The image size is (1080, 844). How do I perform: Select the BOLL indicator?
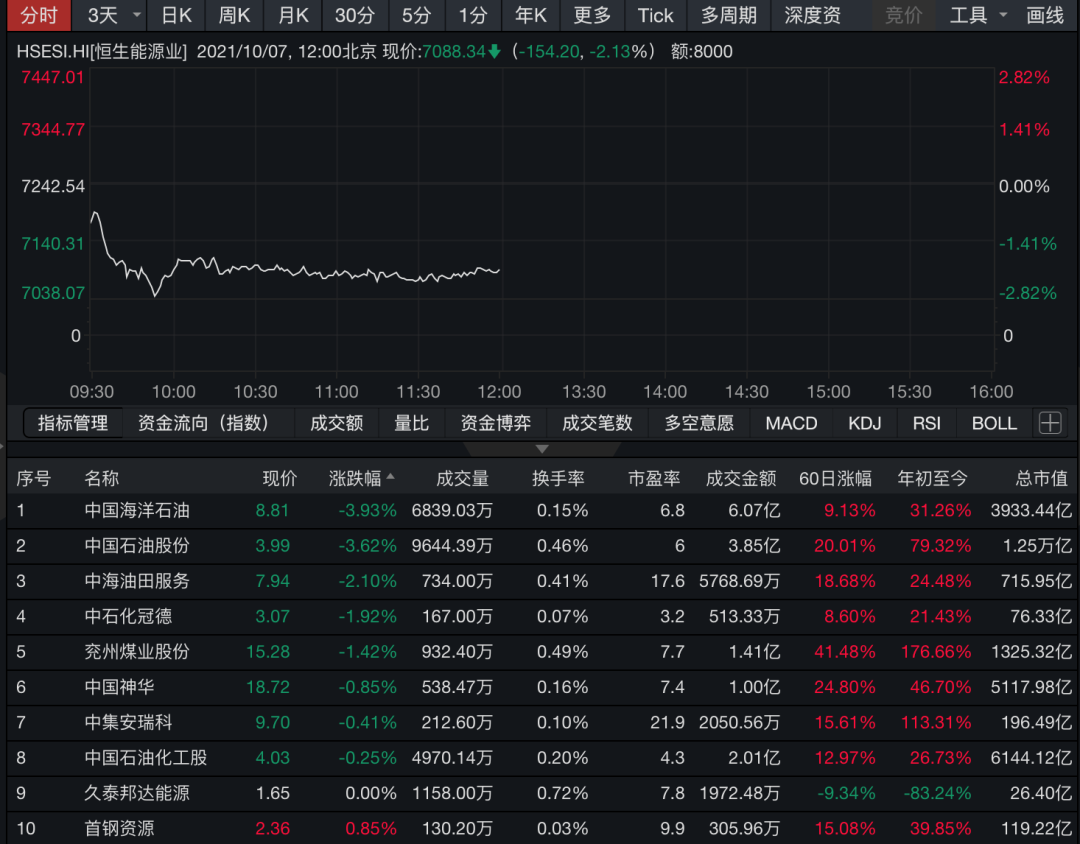[994, 423]
